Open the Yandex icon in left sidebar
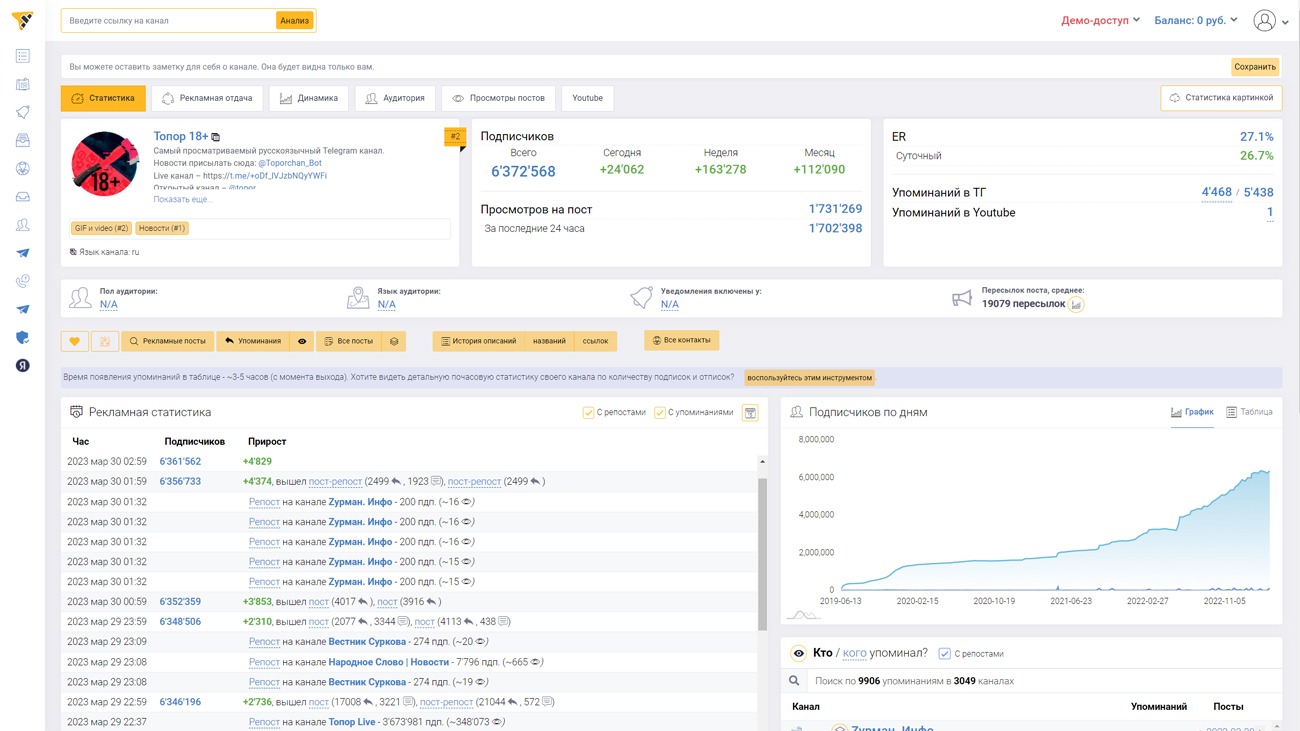 [22, 366]
